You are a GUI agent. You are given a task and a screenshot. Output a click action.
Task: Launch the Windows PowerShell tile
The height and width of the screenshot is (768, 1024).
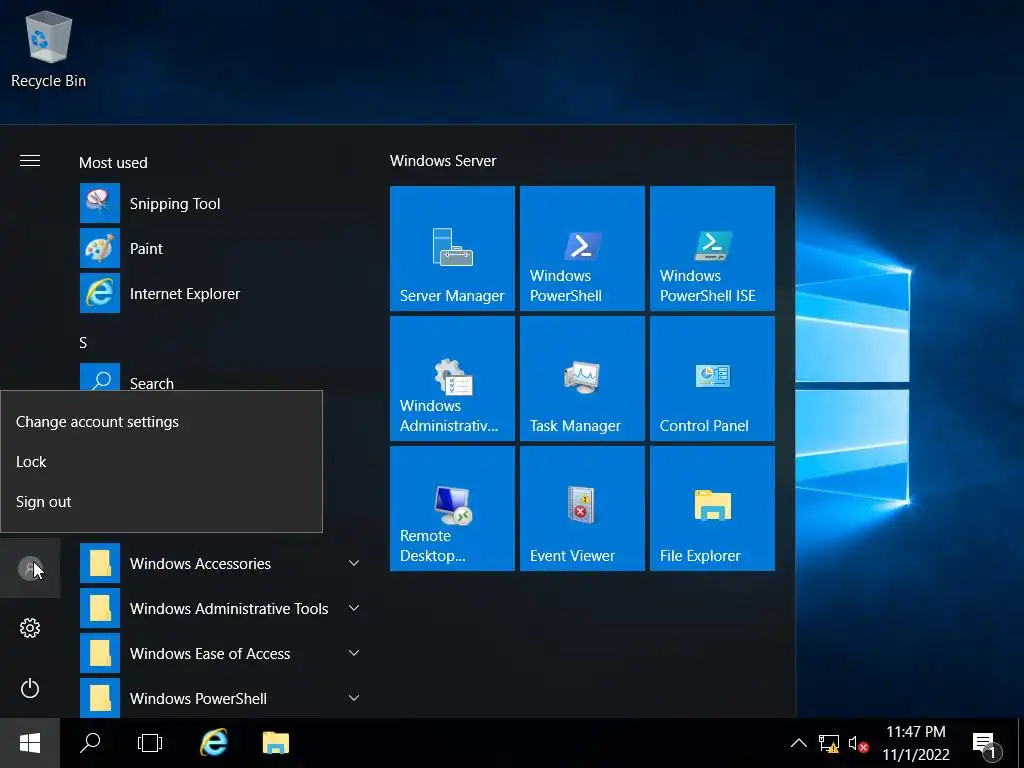tap(582, 248)
